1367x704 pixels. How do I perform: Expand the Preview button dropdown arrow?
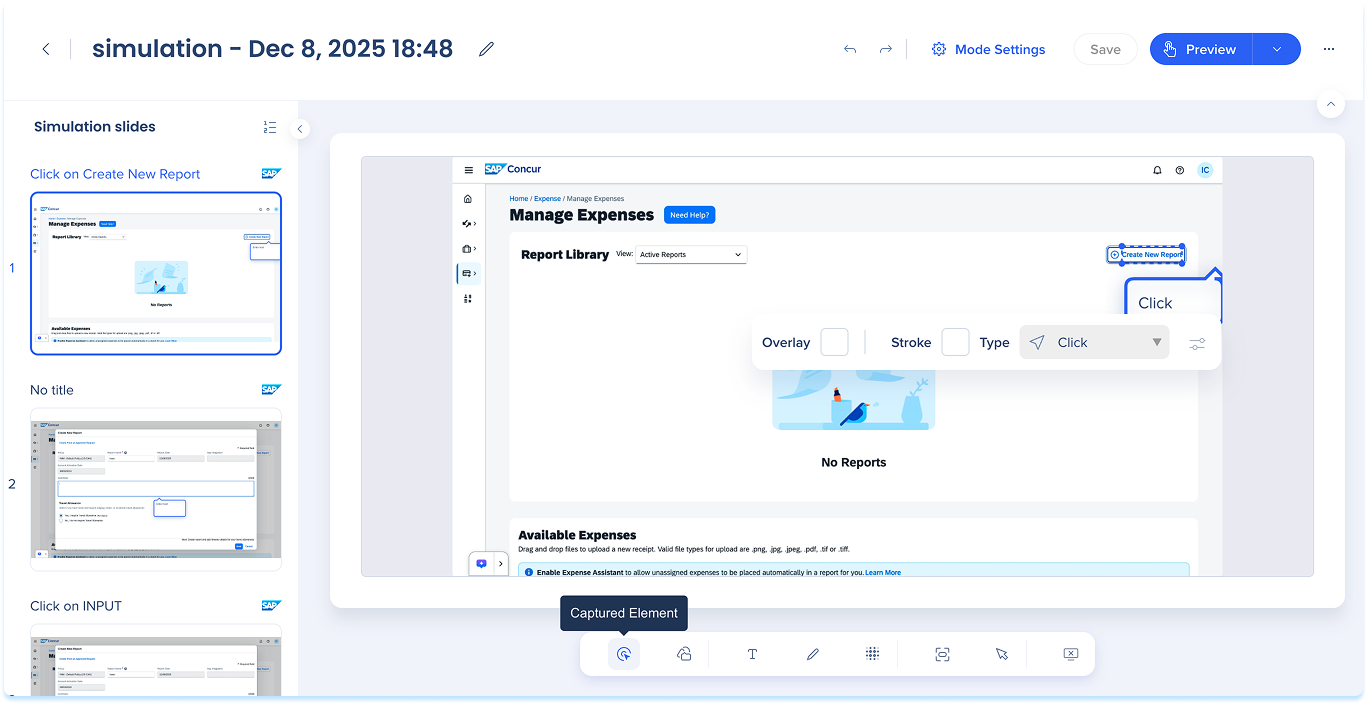coord(1276,49)
